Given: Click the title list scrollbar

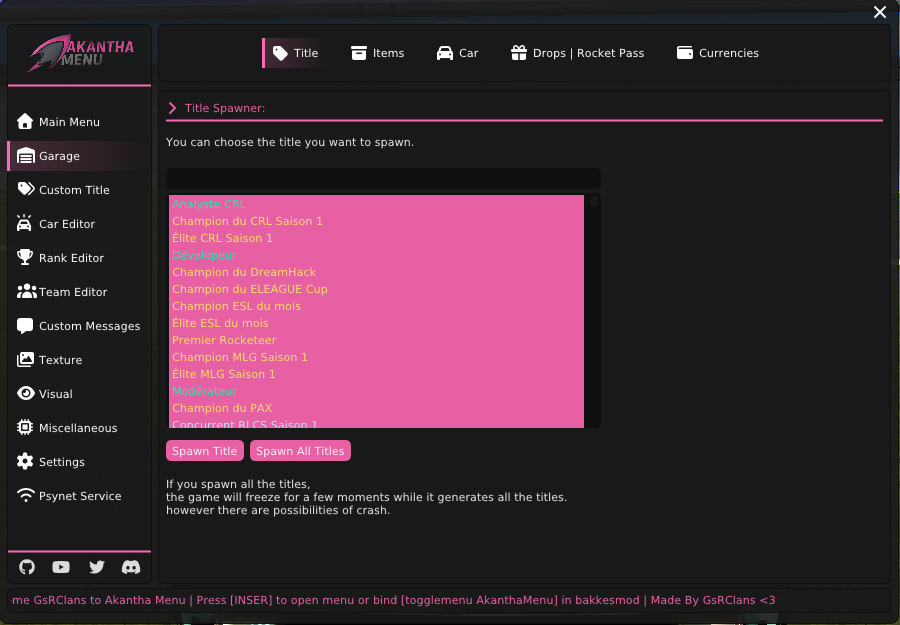Looking at the screenshot, I should click(594, 202).
